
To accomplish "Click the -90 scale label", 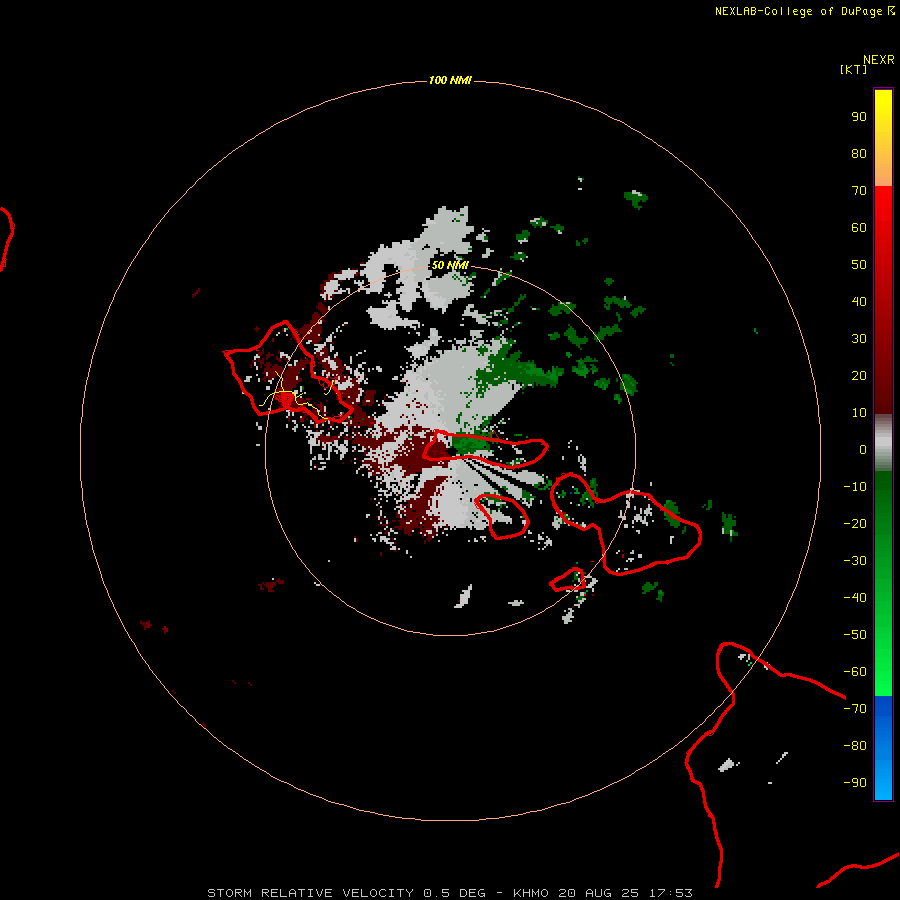I will click(855, 783).
